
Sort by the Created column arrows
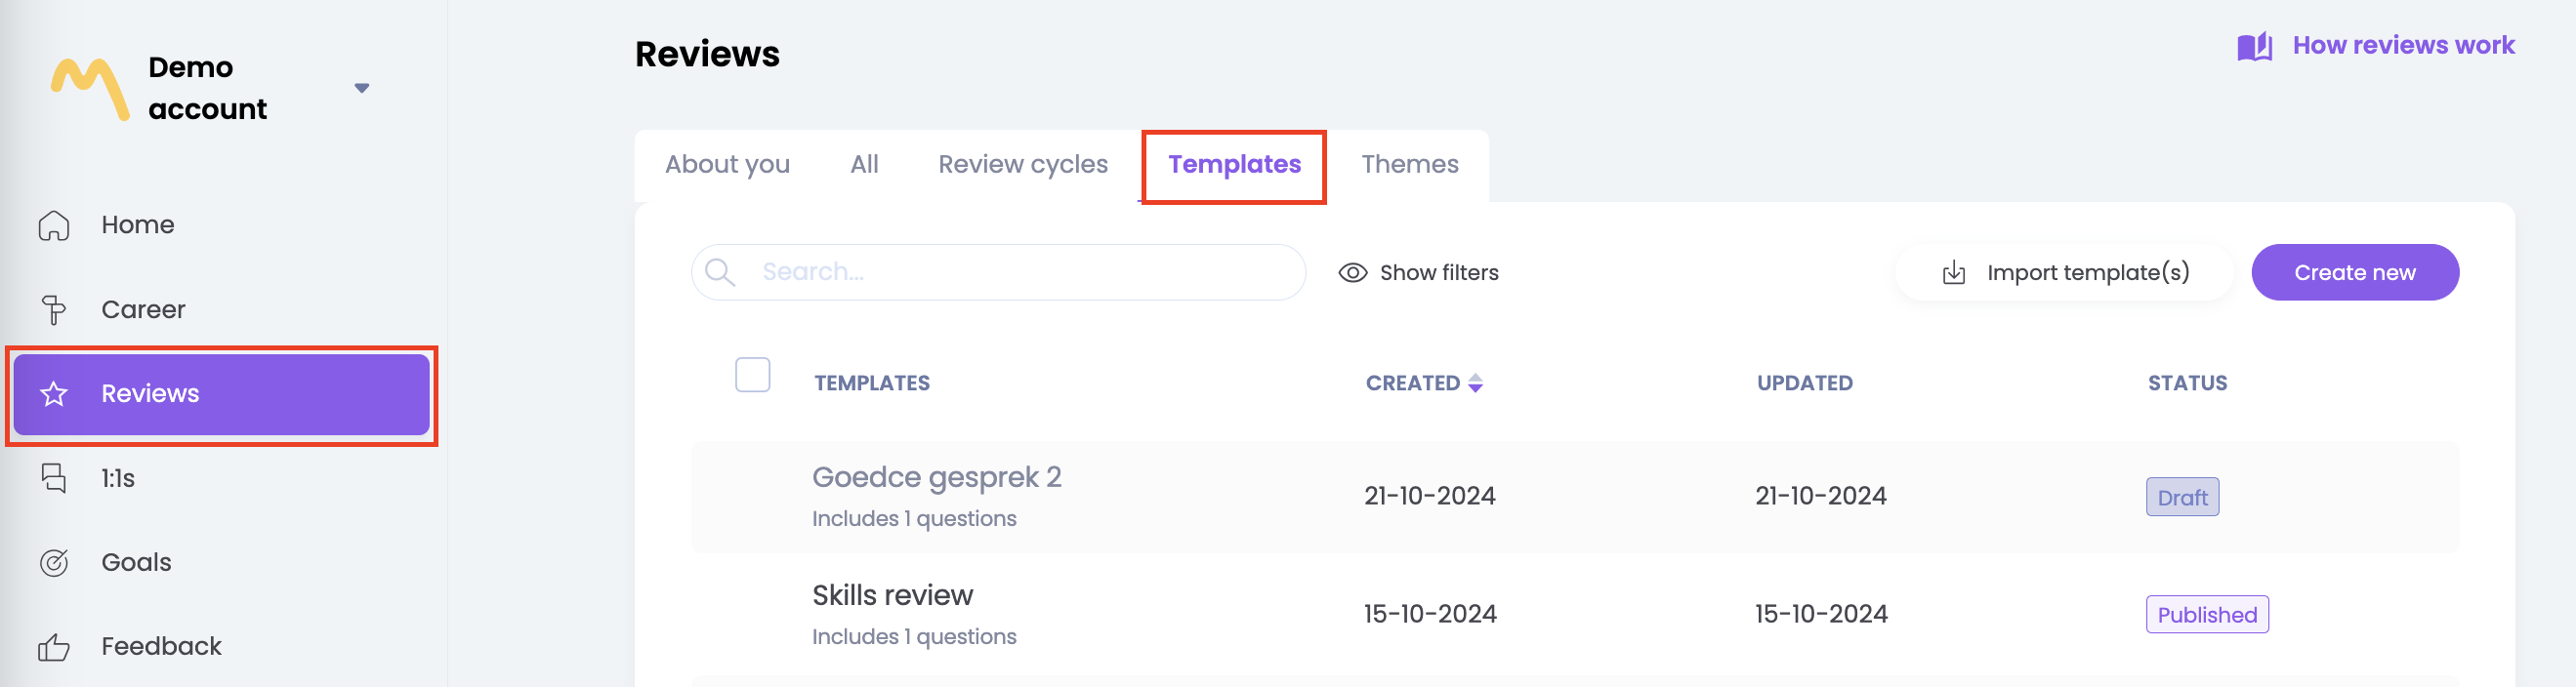tap(1475, 383)
